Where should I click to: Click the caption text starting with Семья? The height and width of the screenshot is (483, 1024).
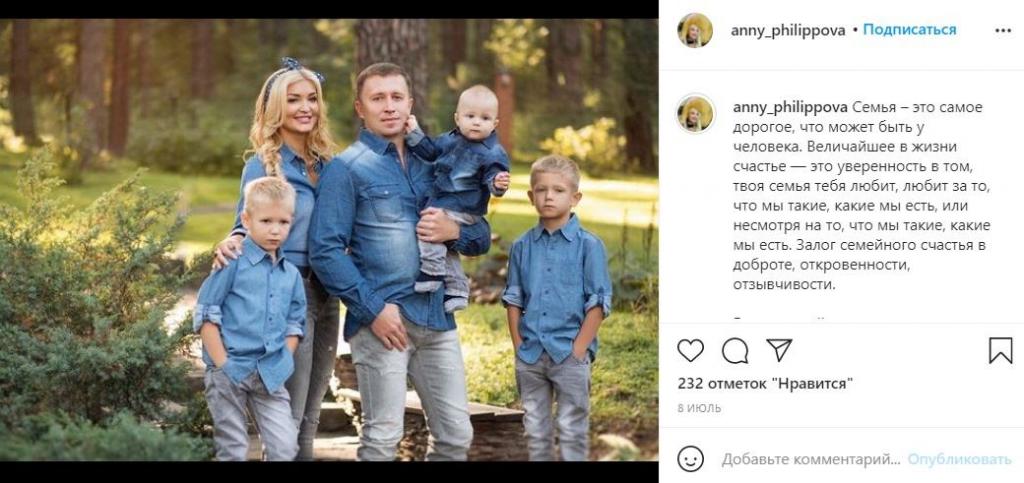862,196
